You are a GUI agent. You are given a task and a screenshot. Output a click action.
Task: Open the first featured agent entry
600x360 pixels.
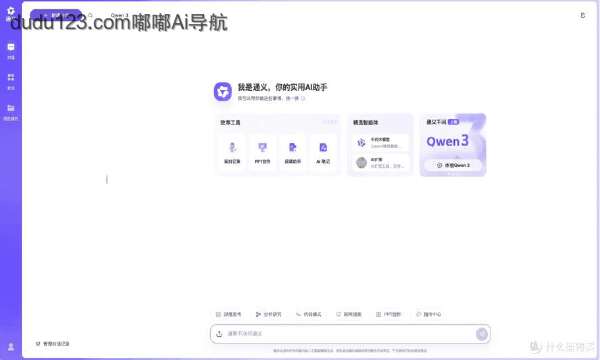tap(380, 143)
